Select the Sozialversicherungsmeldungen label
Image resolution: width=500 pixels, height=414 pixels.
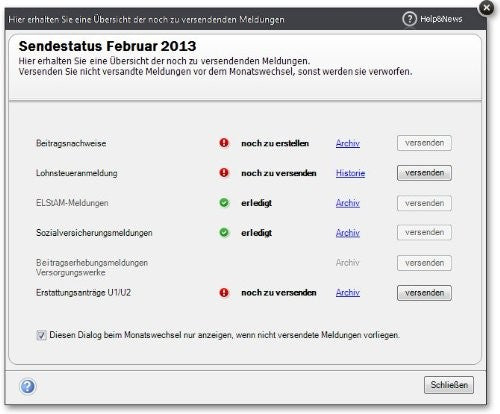point(94,233)
